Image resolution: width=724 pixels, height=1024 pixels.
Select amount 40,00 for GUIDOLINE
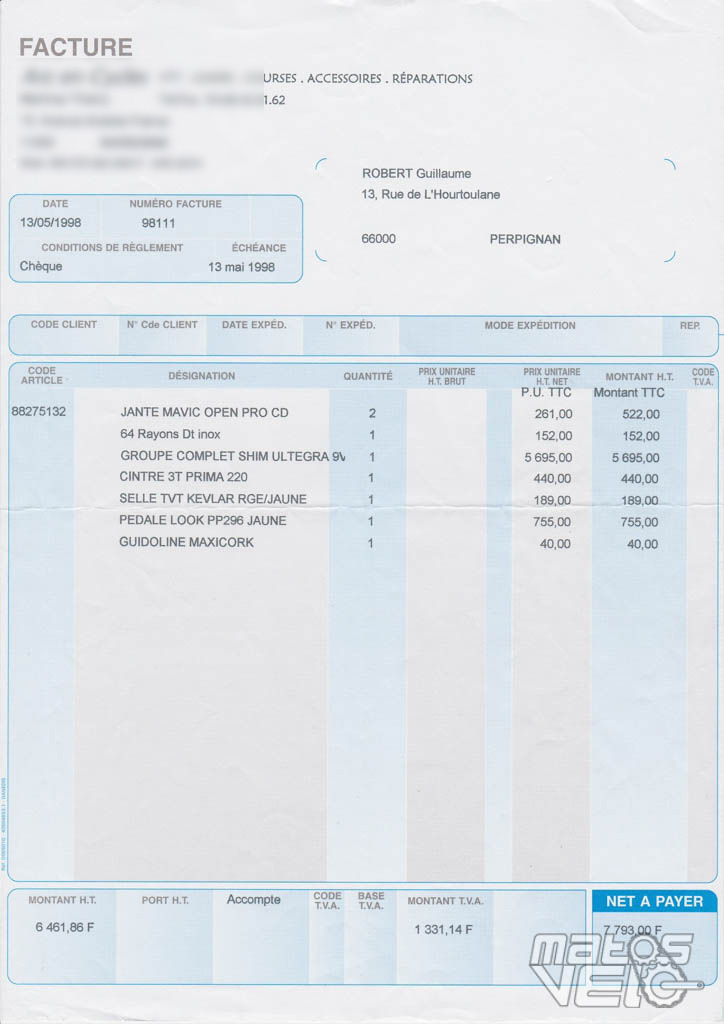[642, 544]
